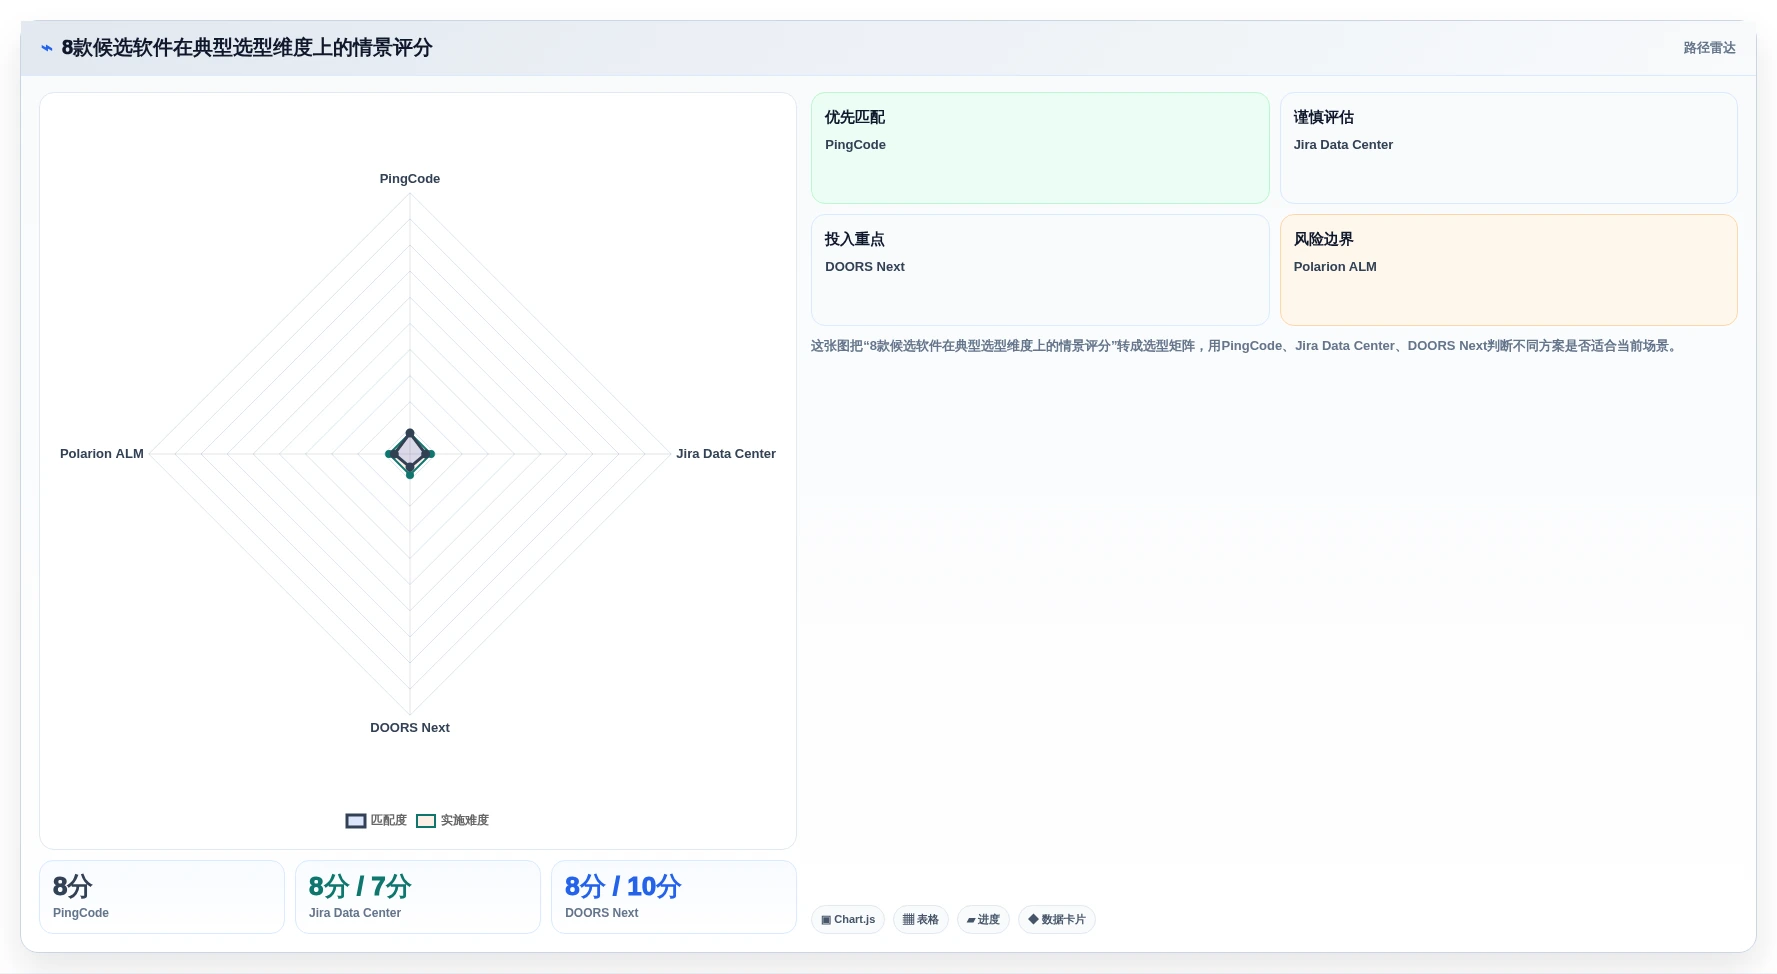Click the left radar data point

pos(390,454)
